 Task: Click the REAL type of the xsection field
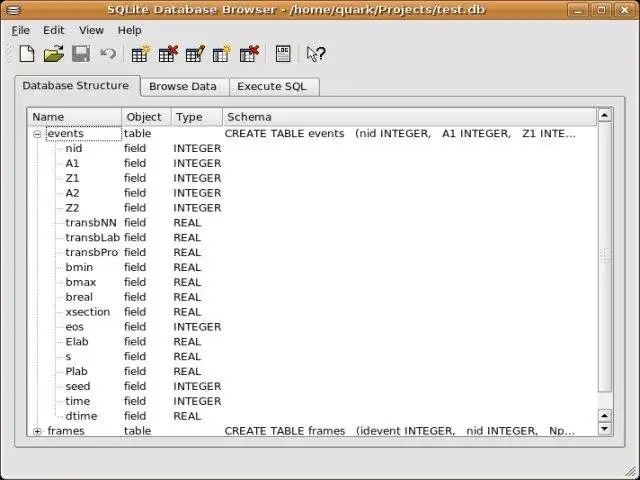187,312
